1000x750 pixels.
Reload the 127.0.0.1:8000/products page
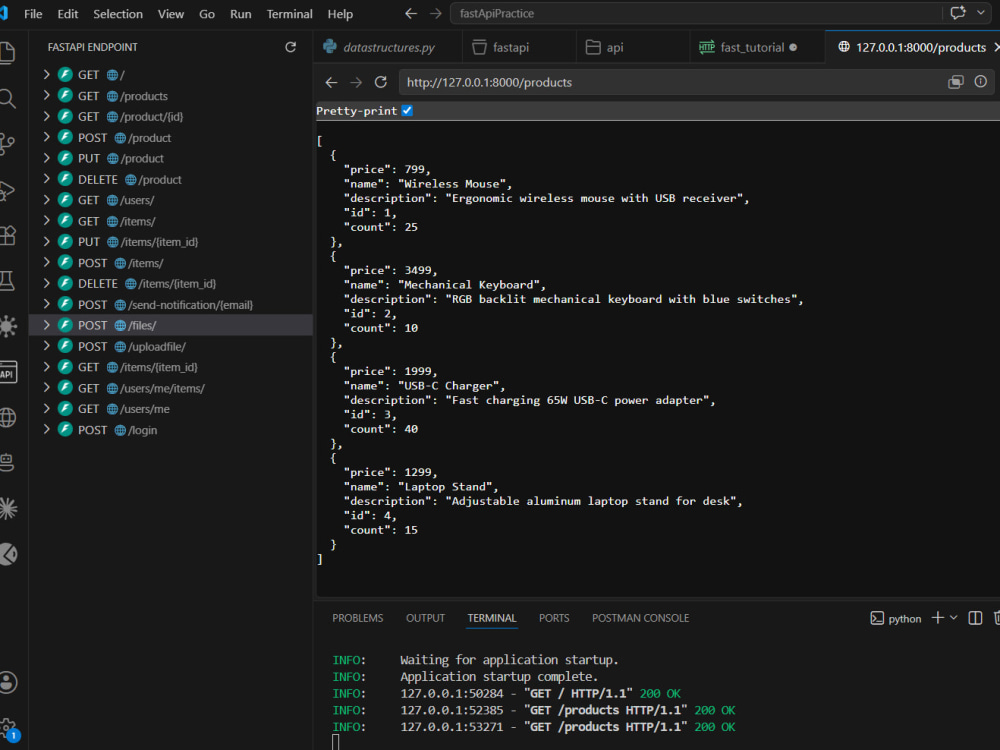coord(381,82)
